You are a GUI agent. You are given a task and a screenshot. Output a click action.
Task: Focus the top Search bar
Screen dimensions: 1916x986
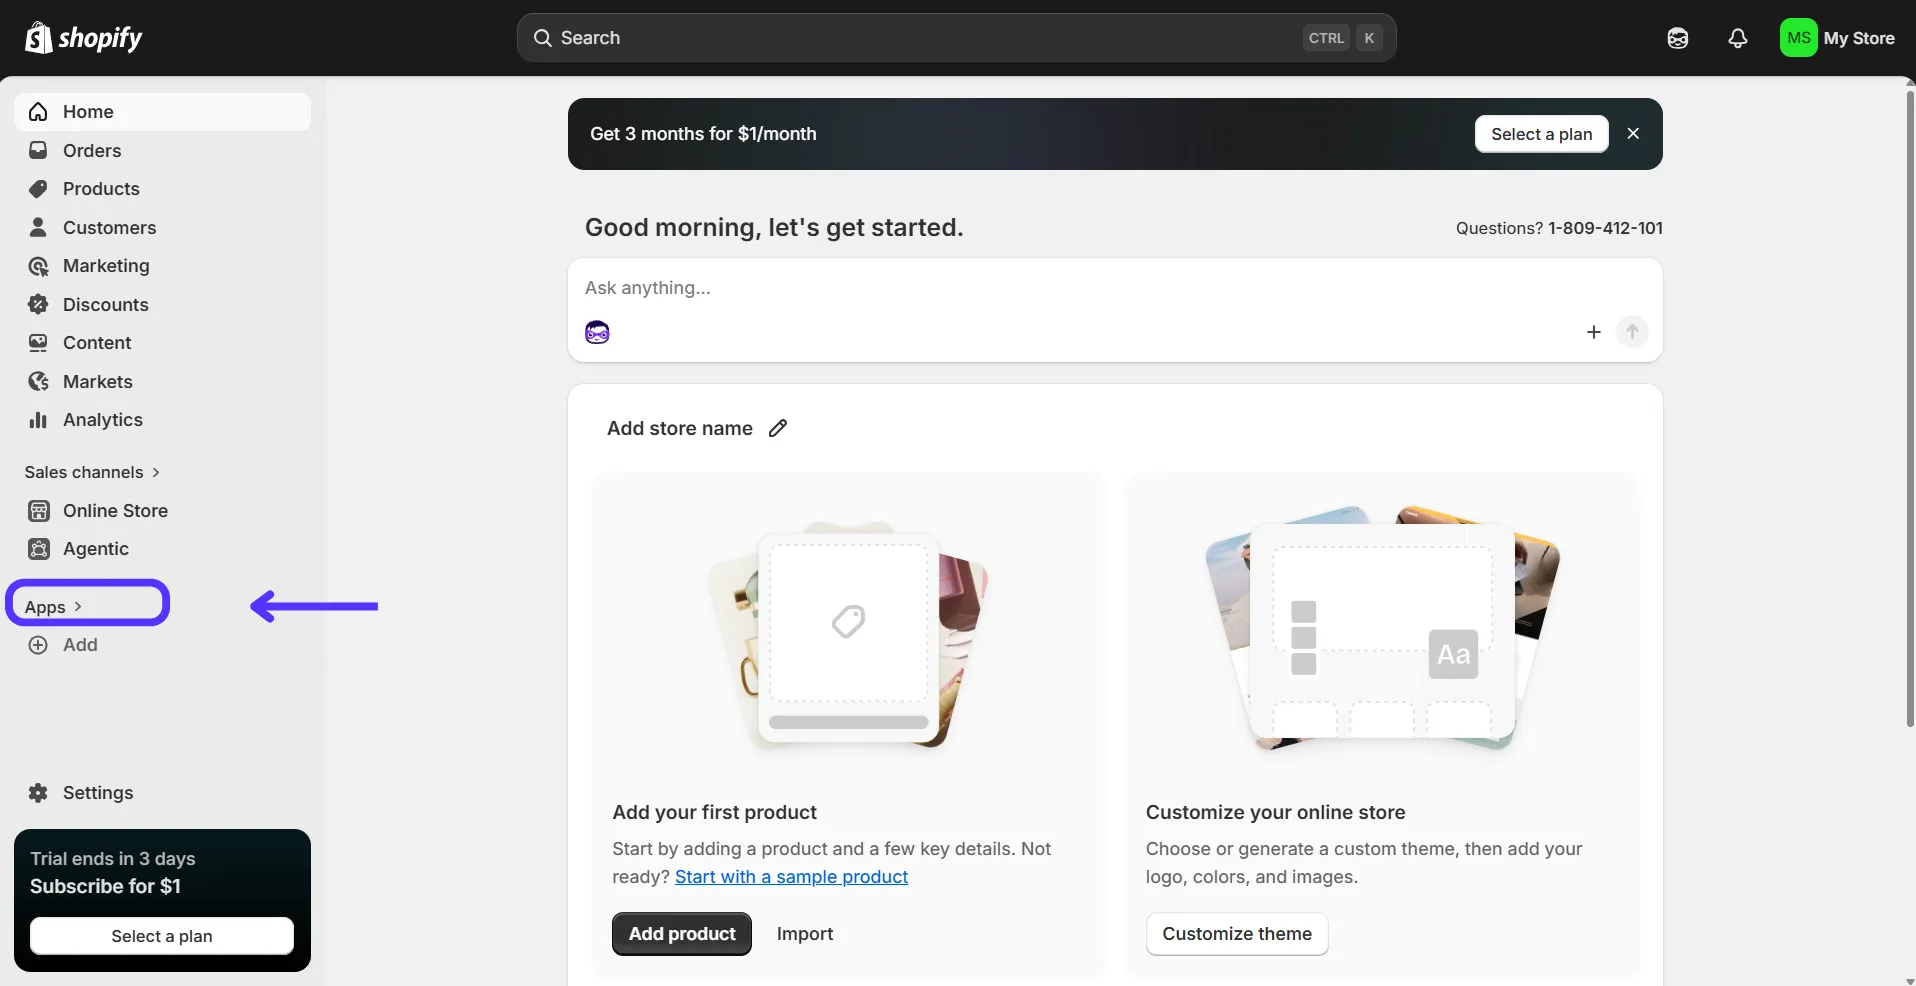coord(956,38)
